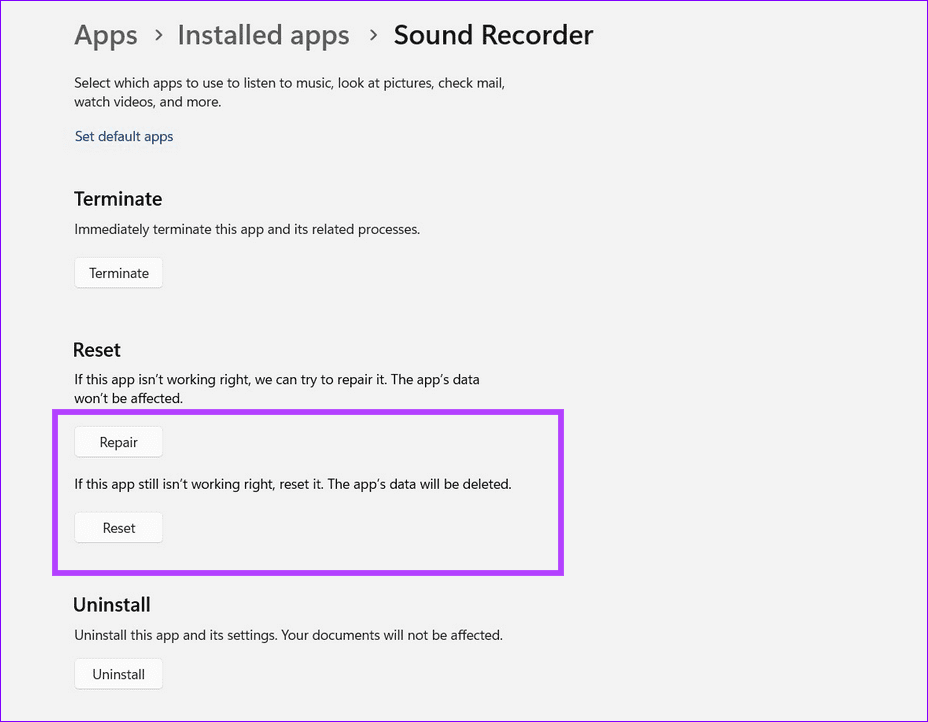This screenshot has width=928, height=722.
Task: Click the terminate process description text
Action: [x=246, y=229]
